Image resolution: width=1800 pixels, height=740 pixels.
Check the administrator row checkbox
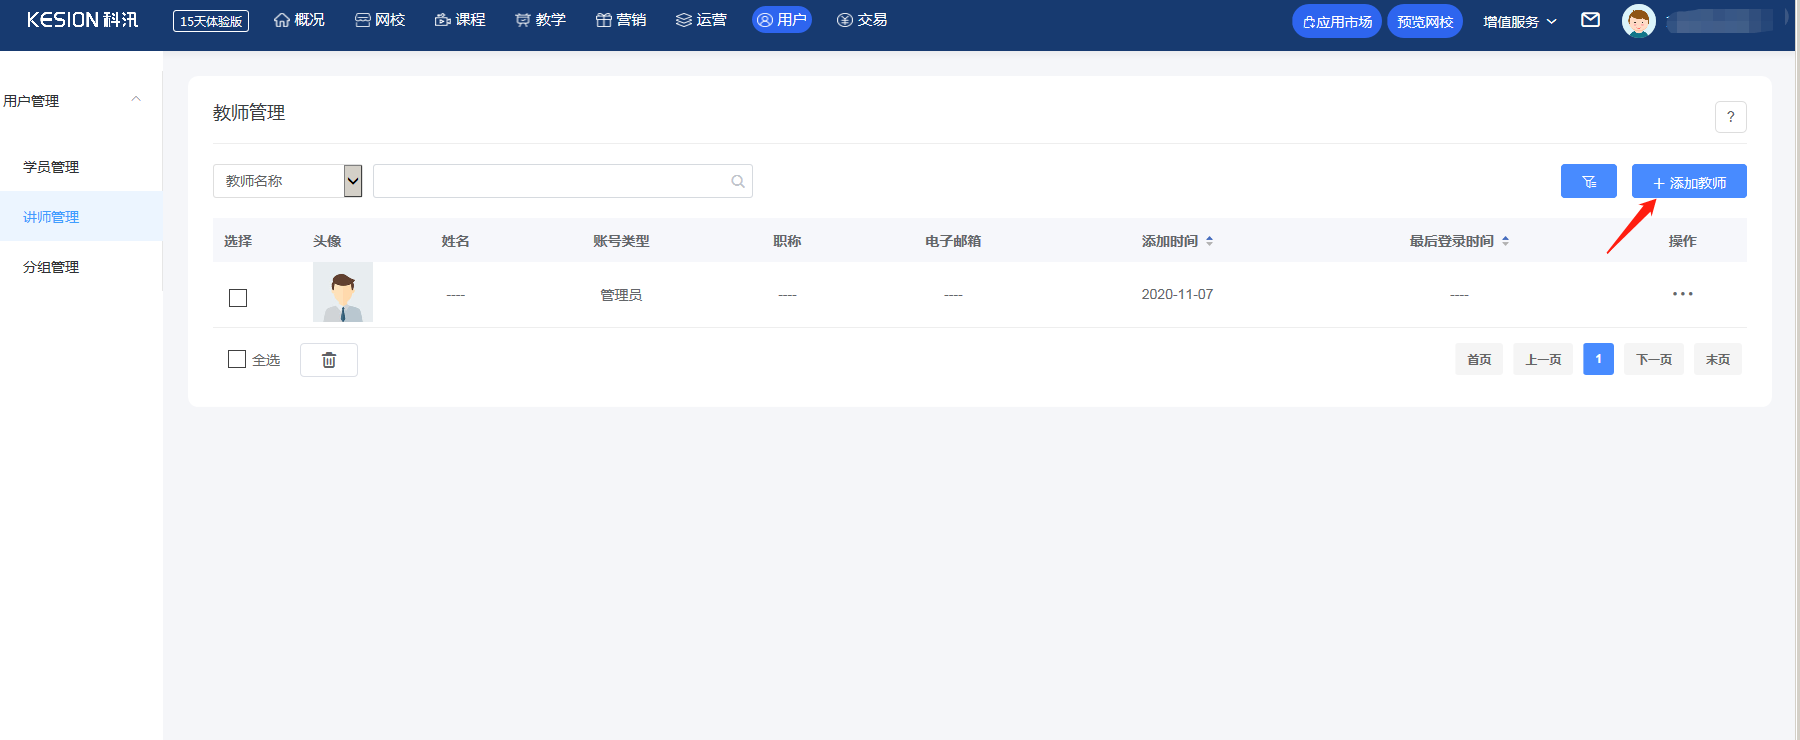coord(238,298)
